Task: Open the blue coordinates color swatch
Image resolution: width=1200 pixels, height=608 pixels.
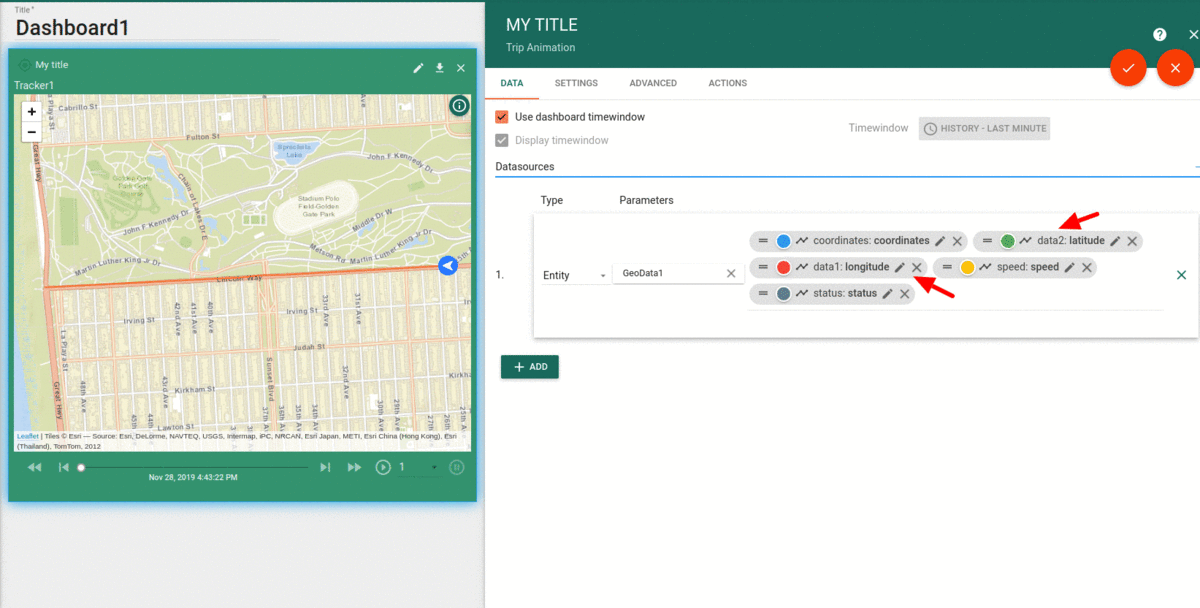Action: coord(783,241)
